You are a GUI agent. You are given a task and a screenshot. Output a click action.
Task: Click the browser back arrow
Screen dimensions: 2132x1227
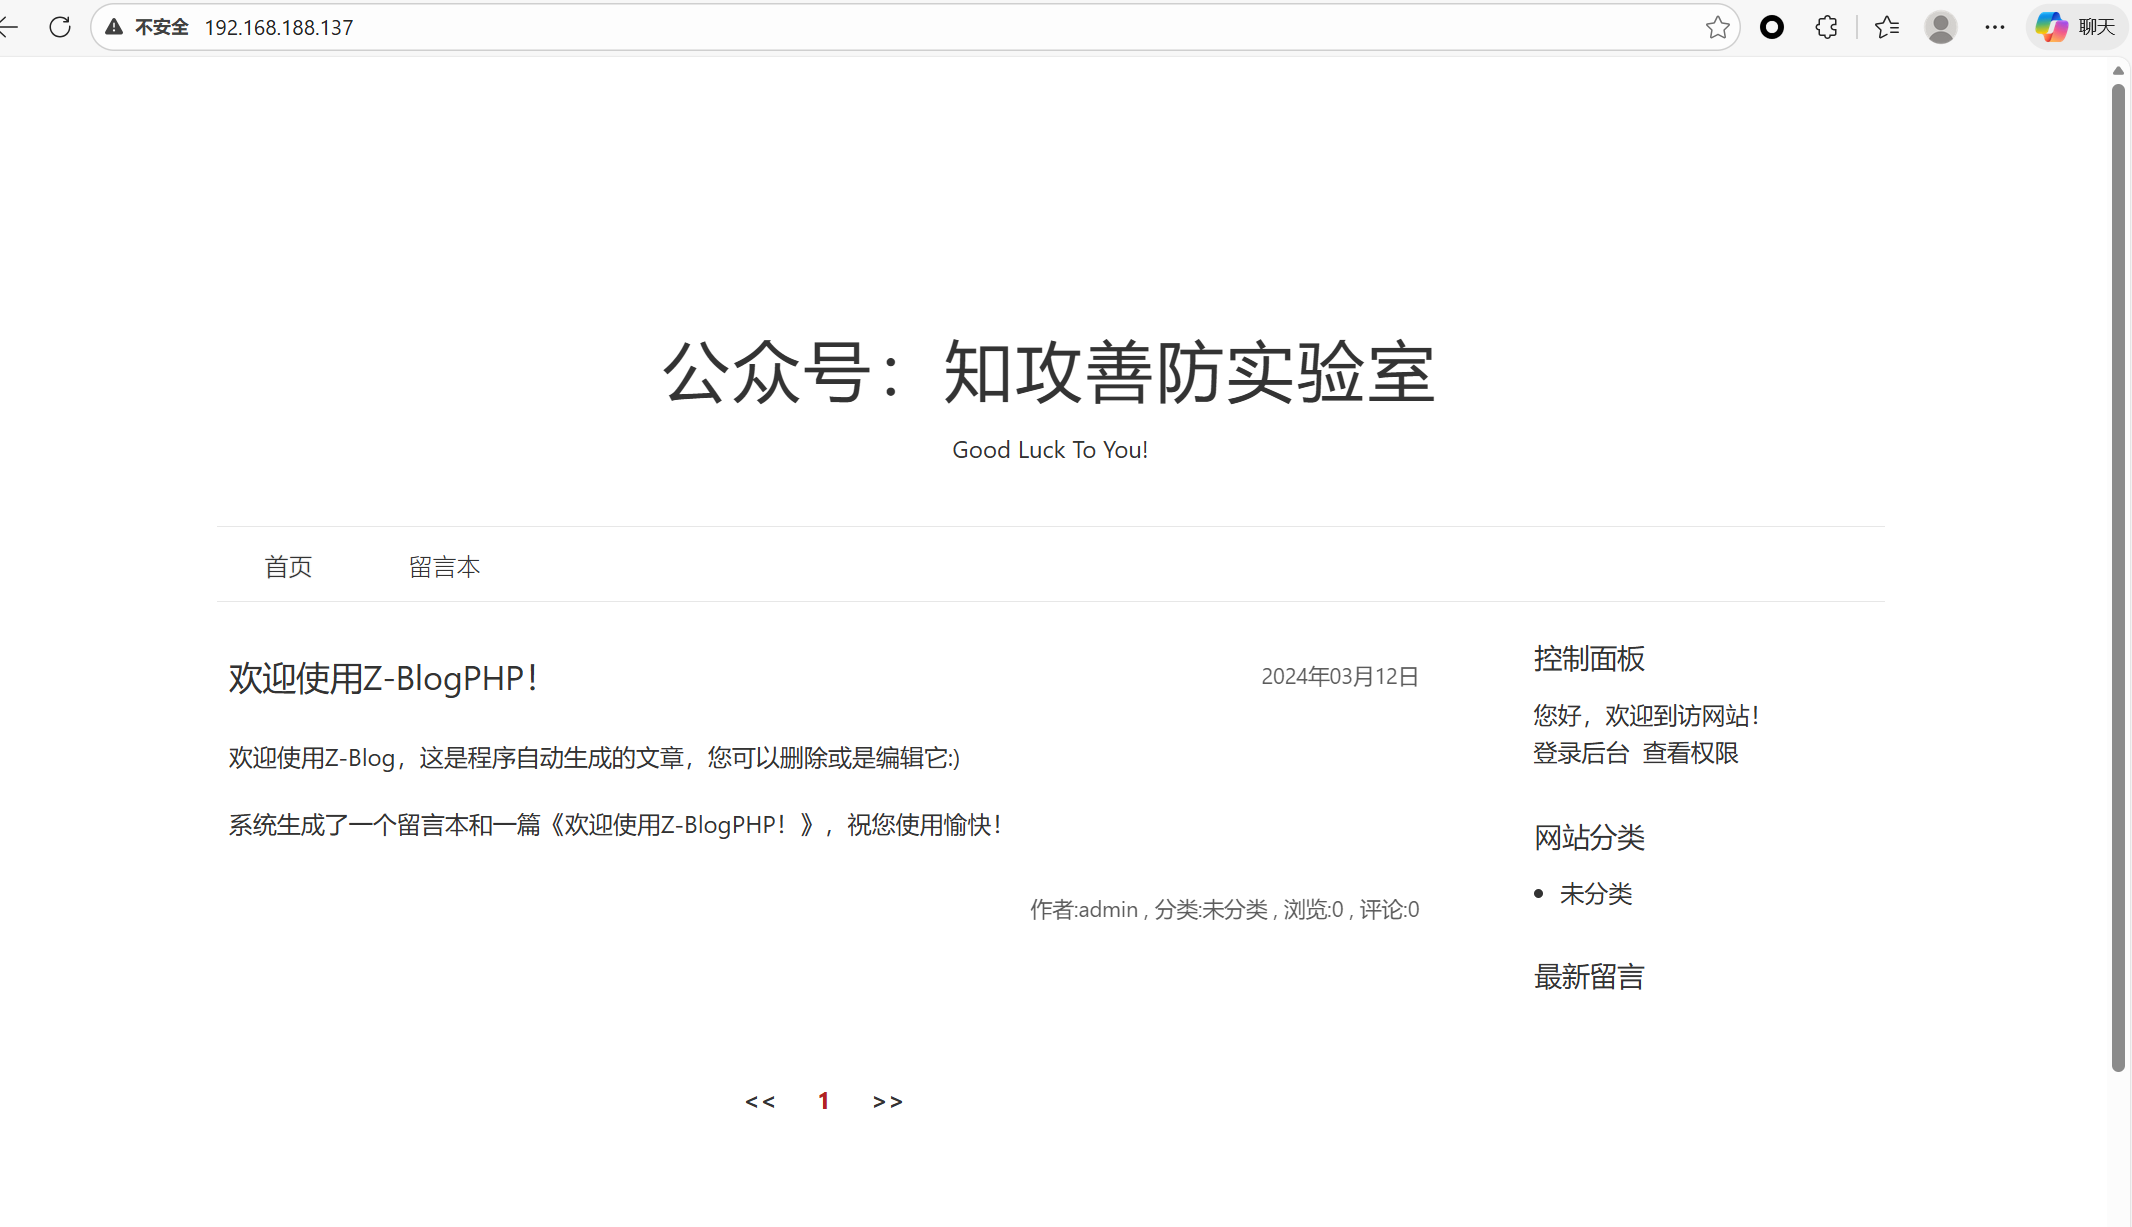pyautogui.click(x=8, y=27)
